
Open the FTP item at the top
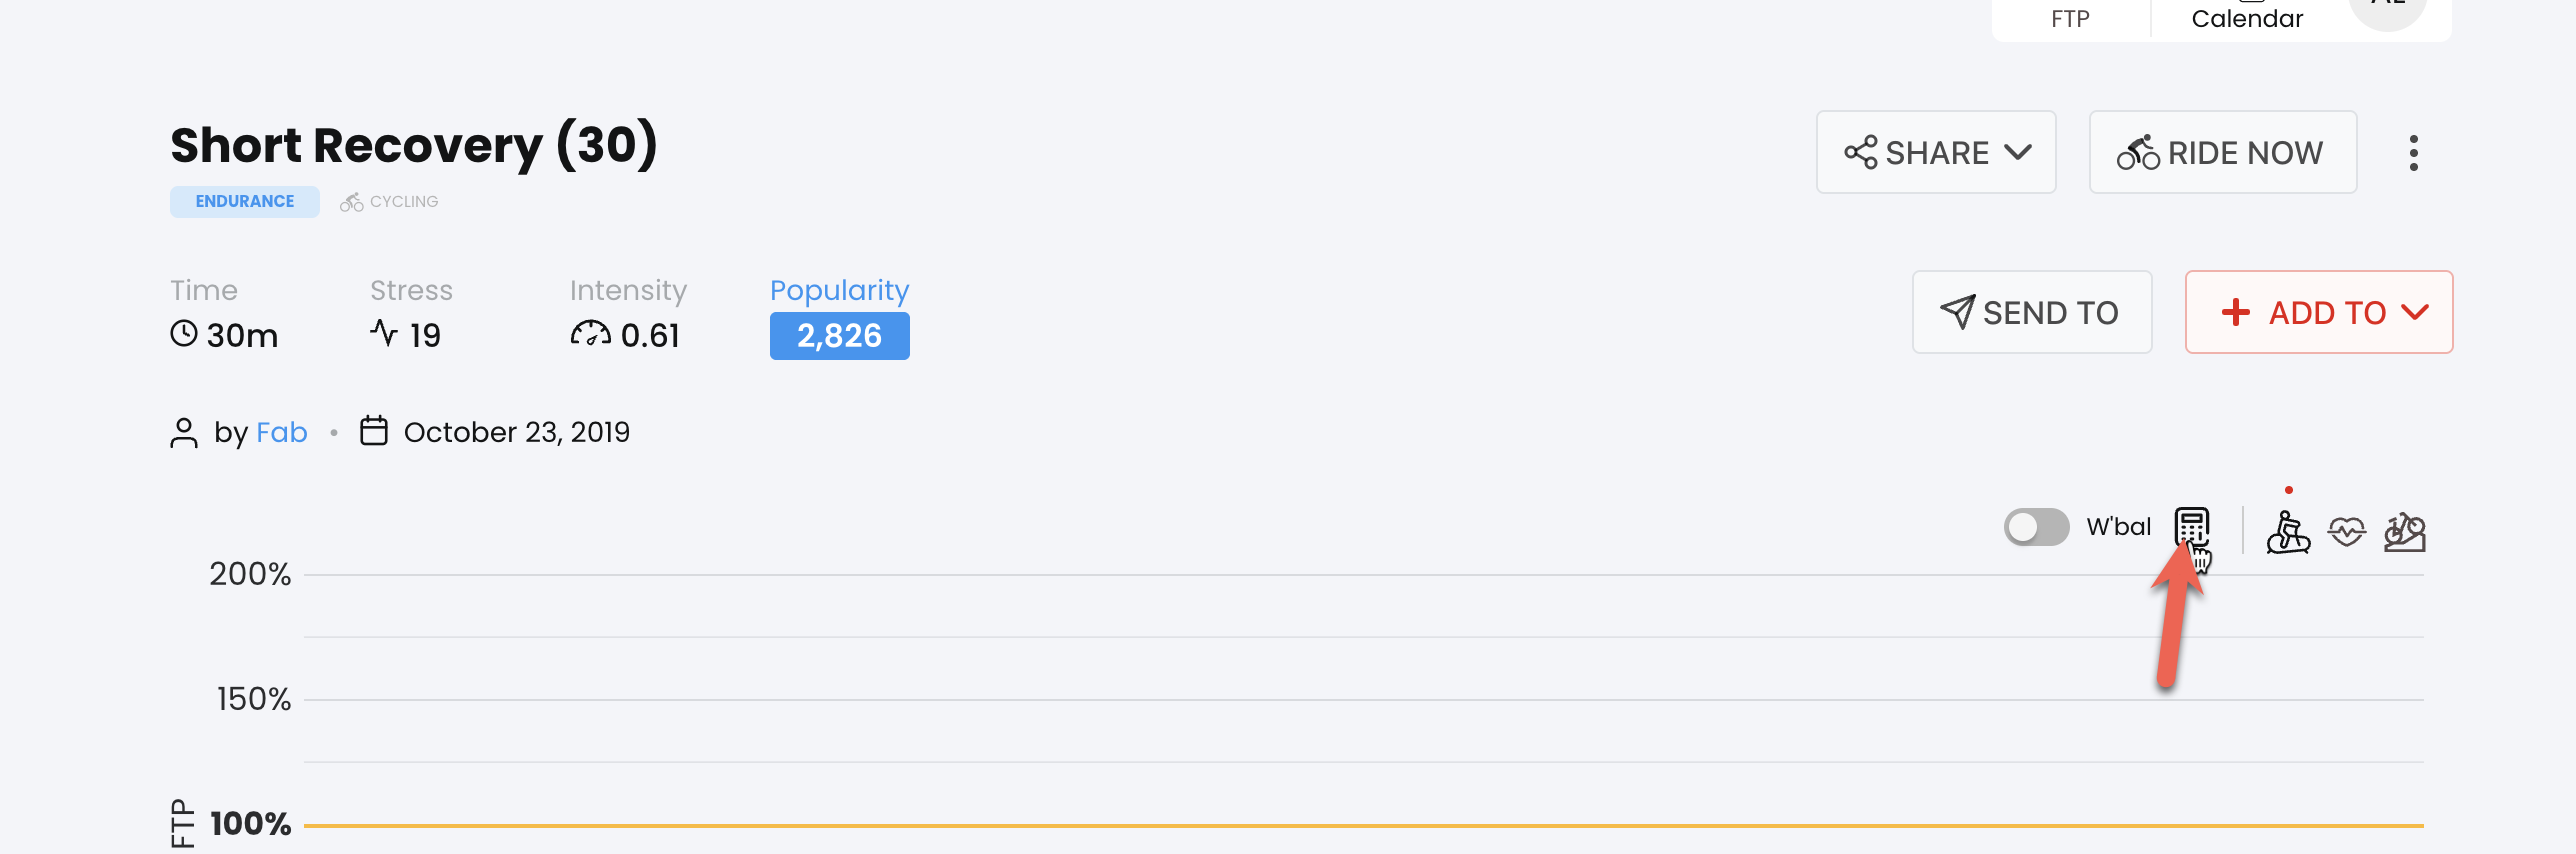click(2070, 18)
